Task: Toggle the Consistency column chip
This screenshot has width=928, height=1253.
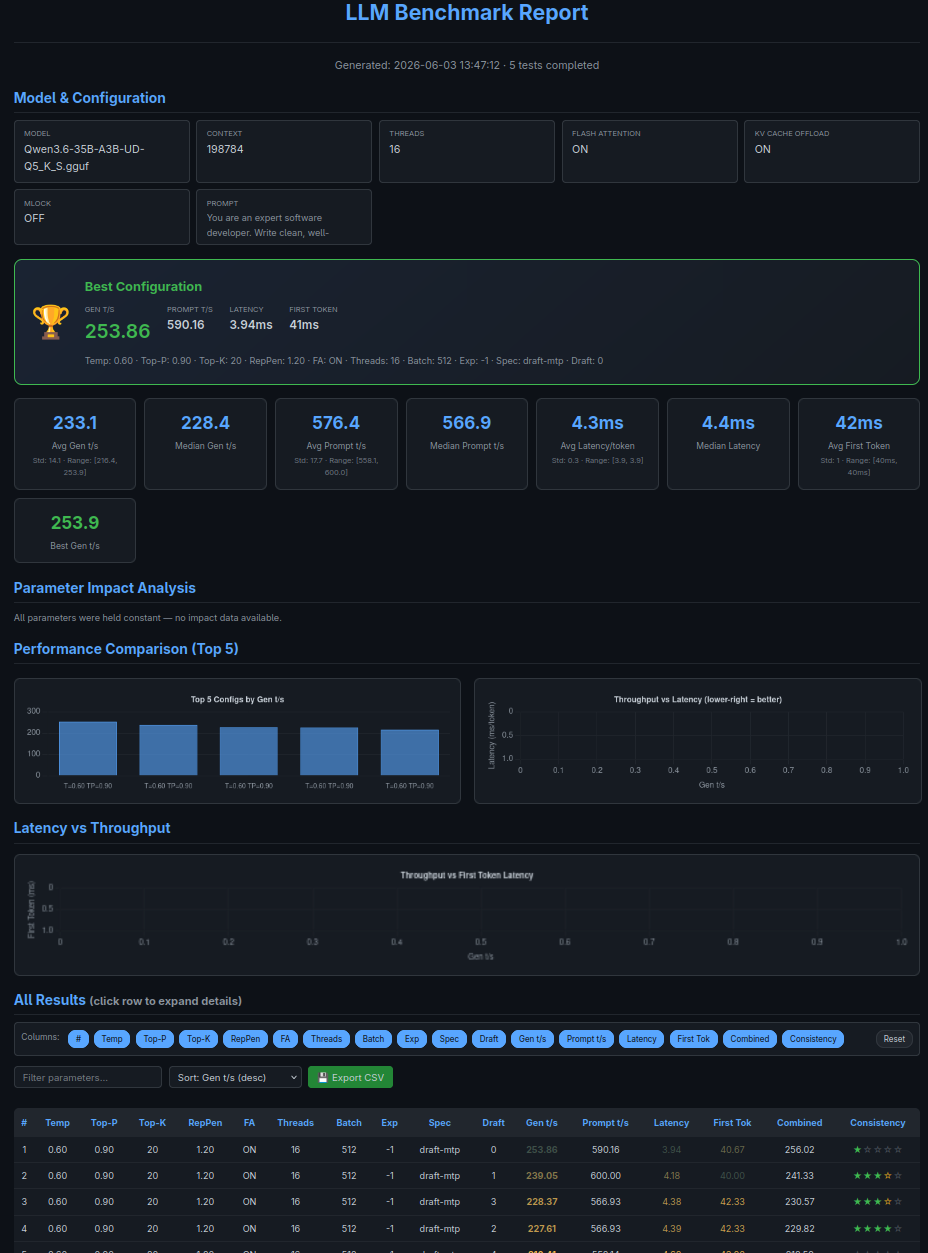Action: [x=813, y=1039]
